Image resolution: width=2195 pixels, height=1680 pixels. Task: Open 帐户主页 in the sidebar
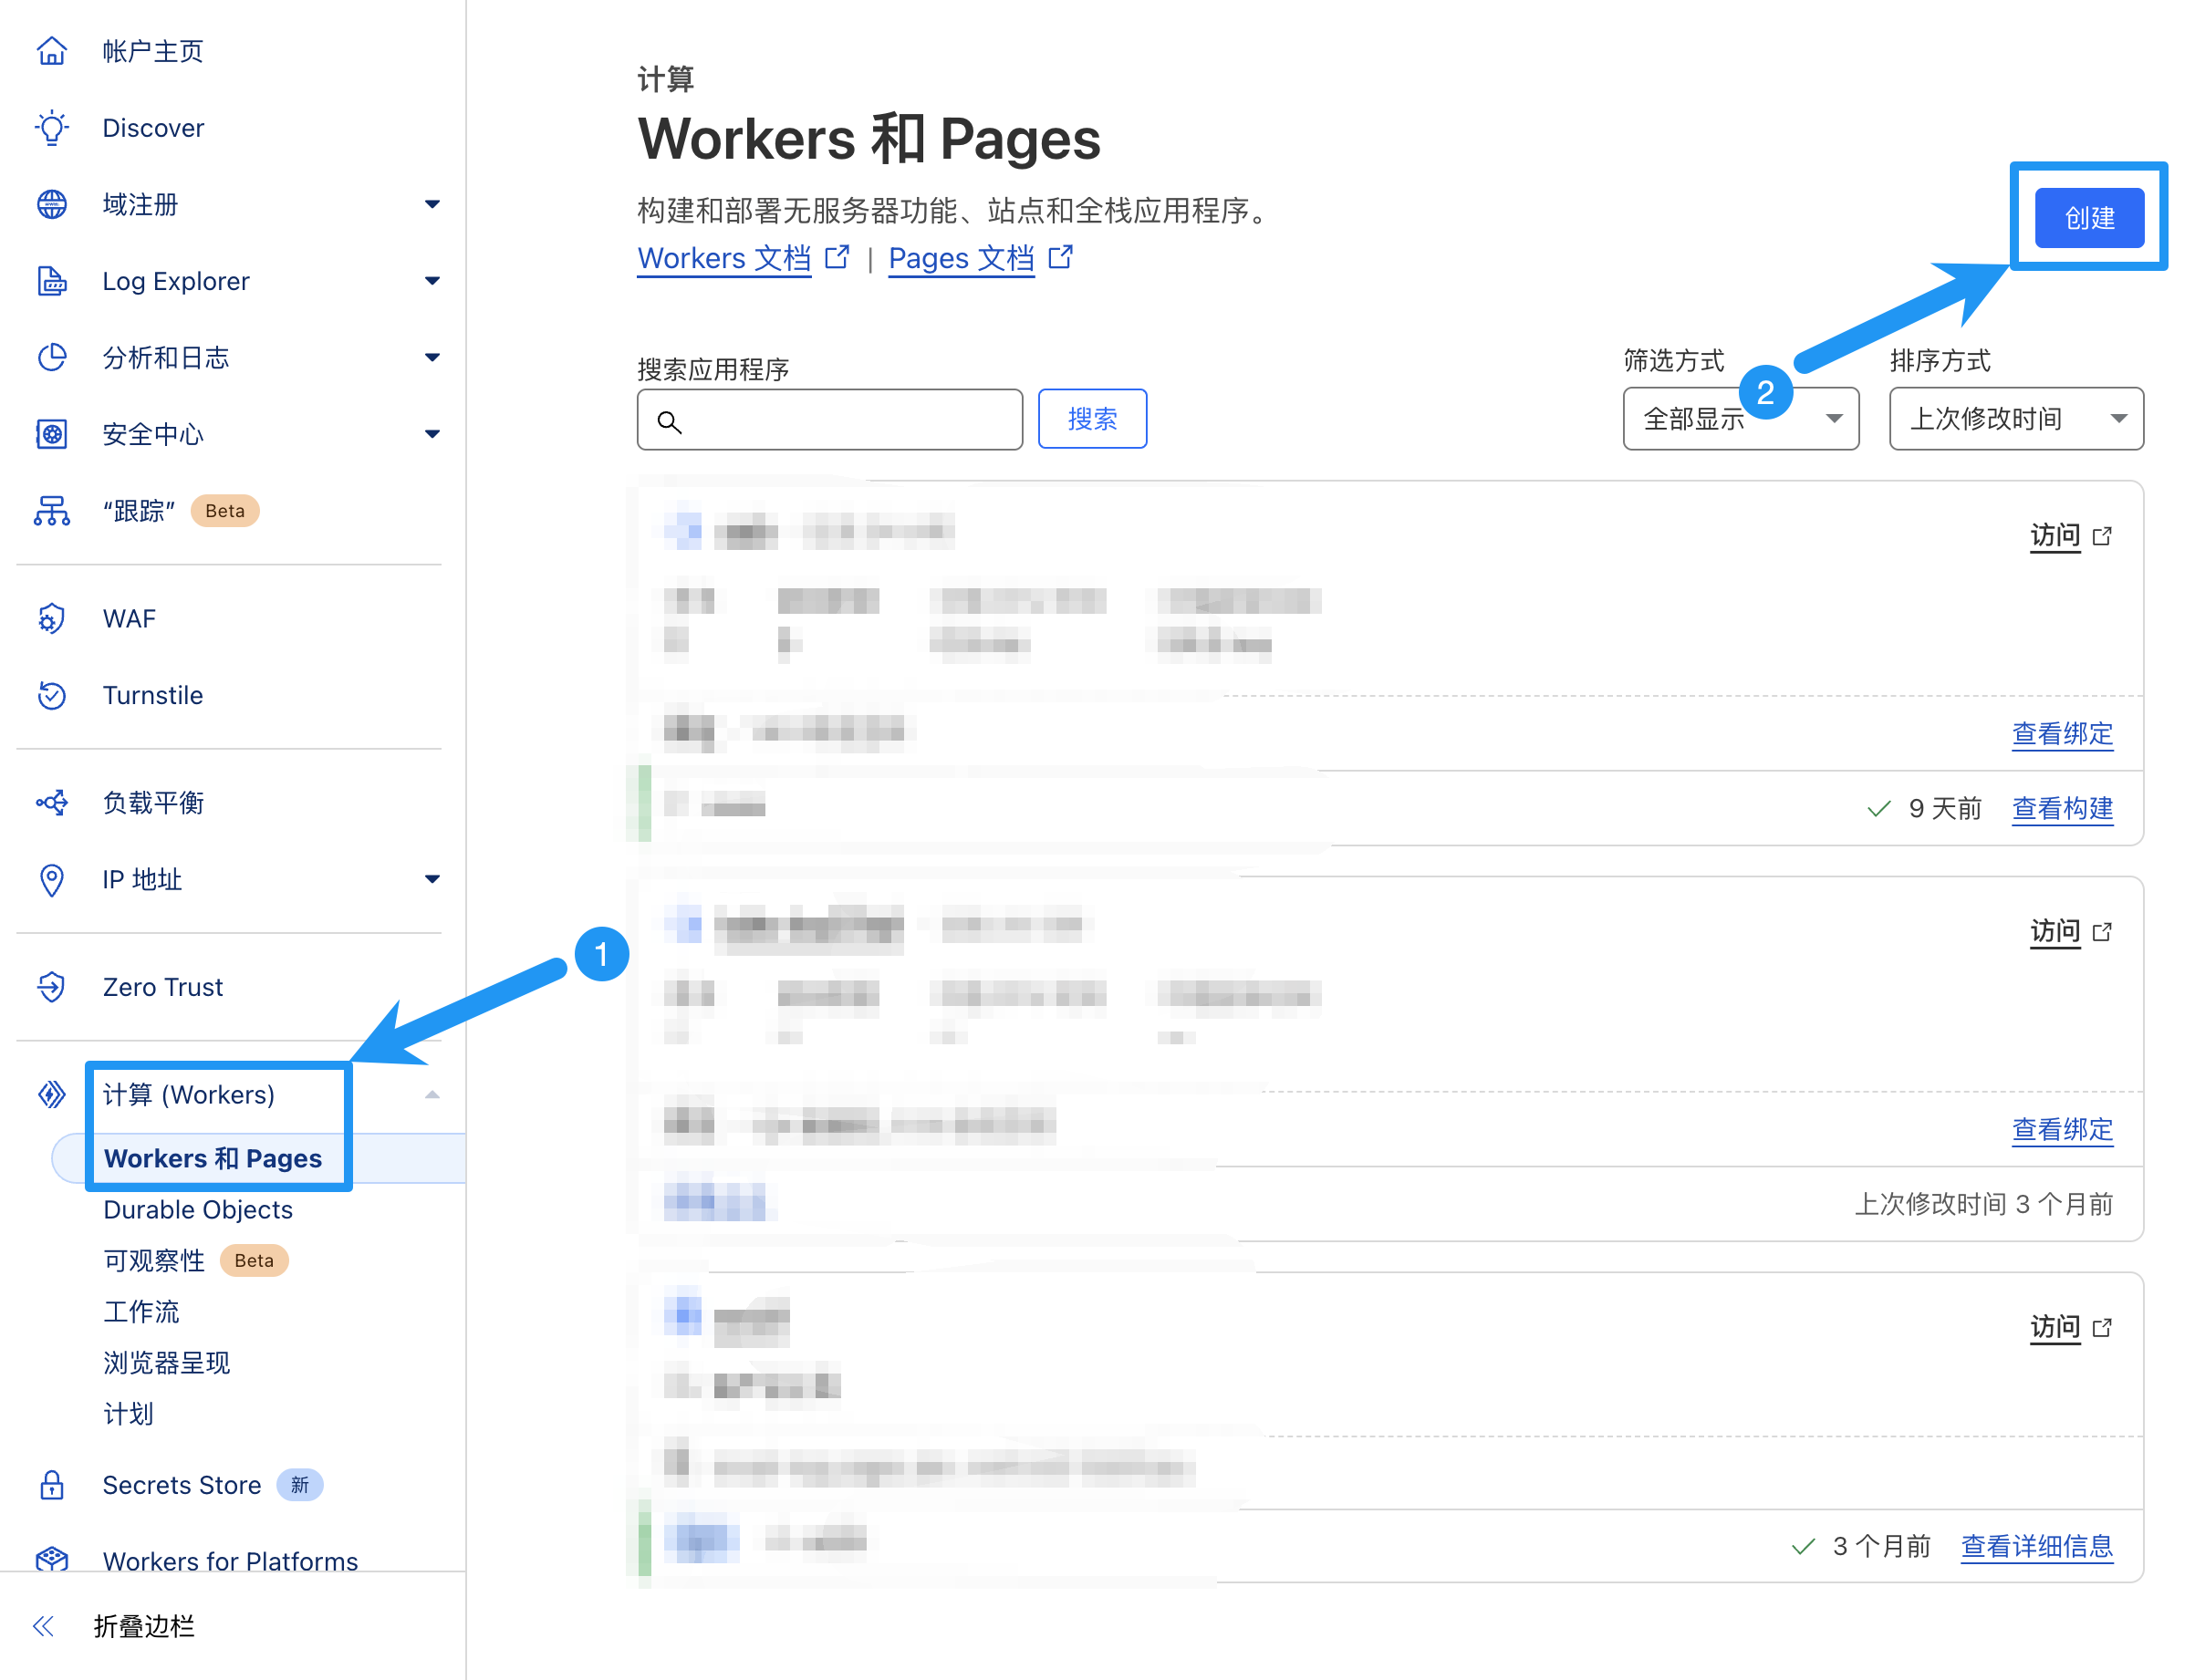[153, 51]
